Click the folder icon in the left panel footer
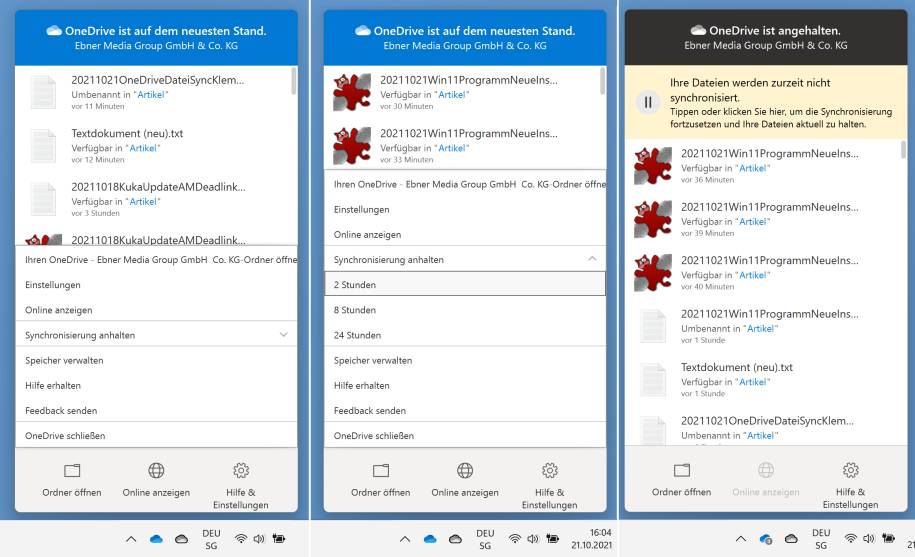 (72, 470)
